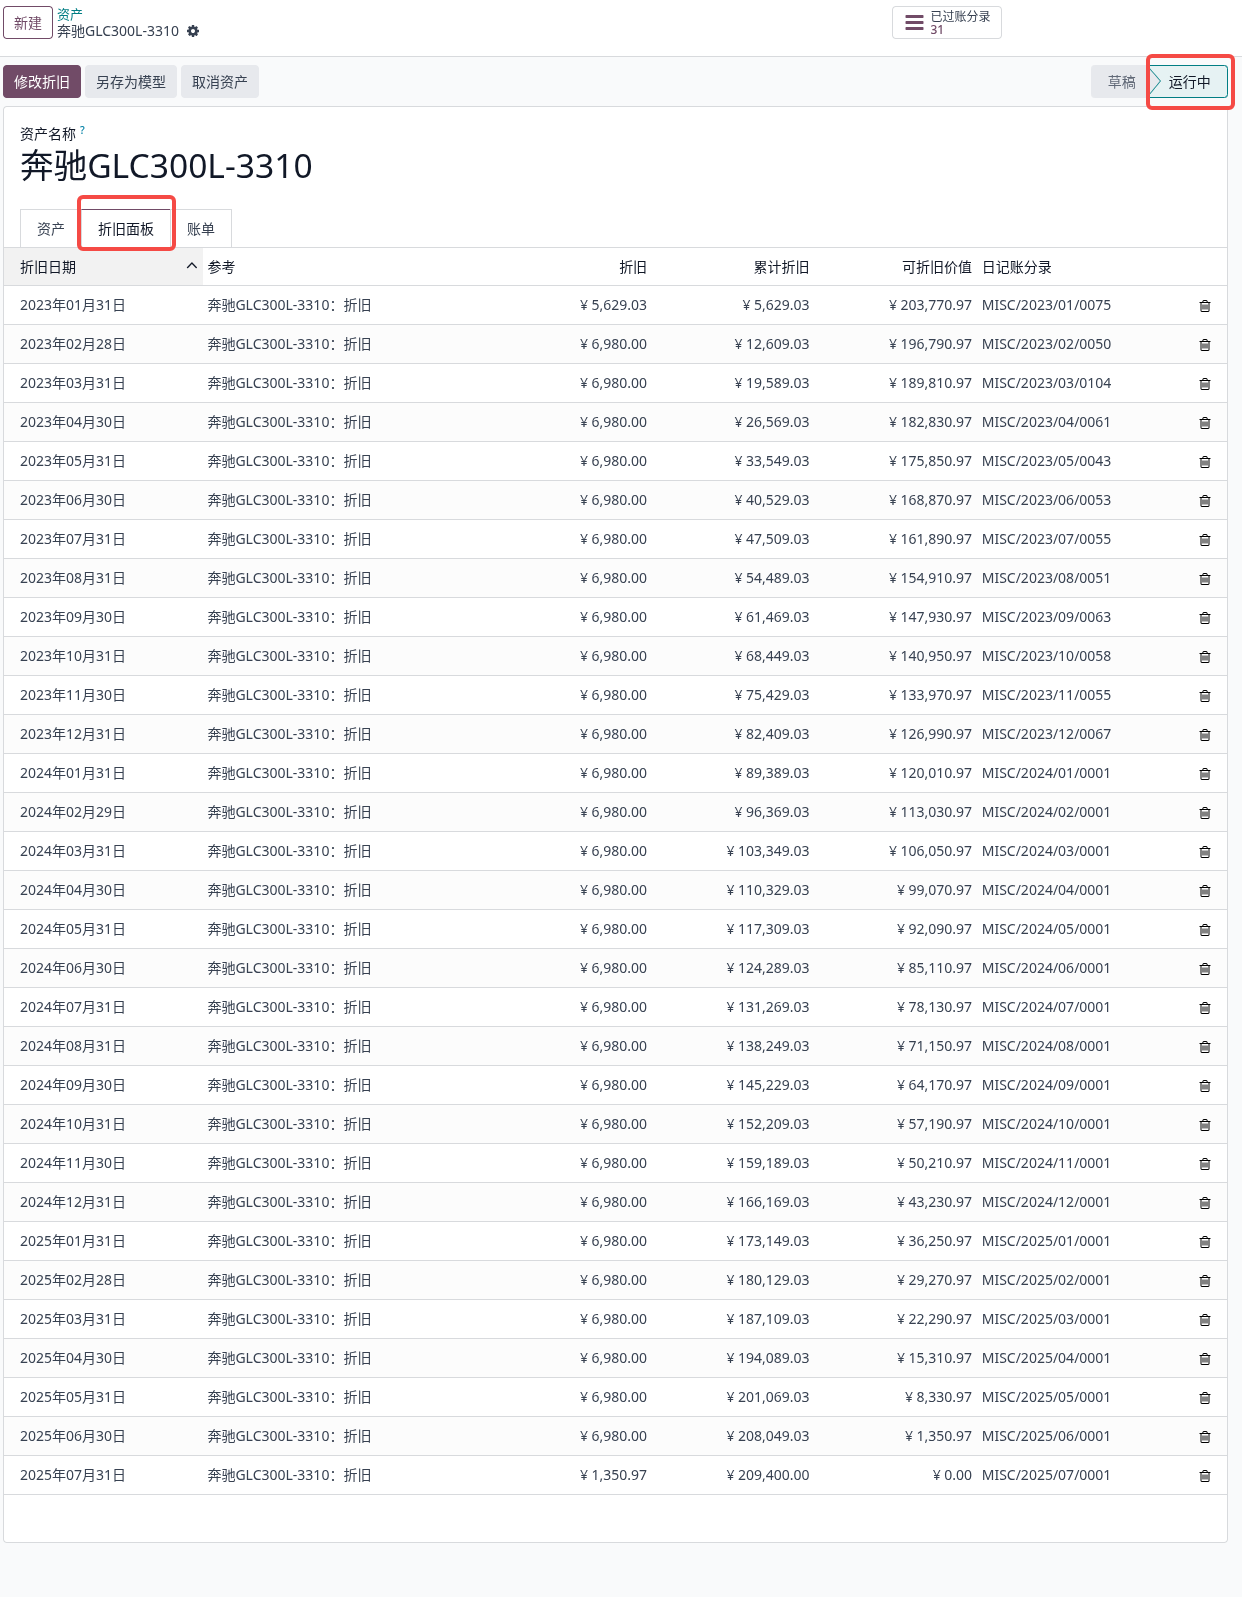Select the 草稿 status stage
The height and width of the screenshot is (1597, 1242).
pyautogui.click(x=1121, y=82)
